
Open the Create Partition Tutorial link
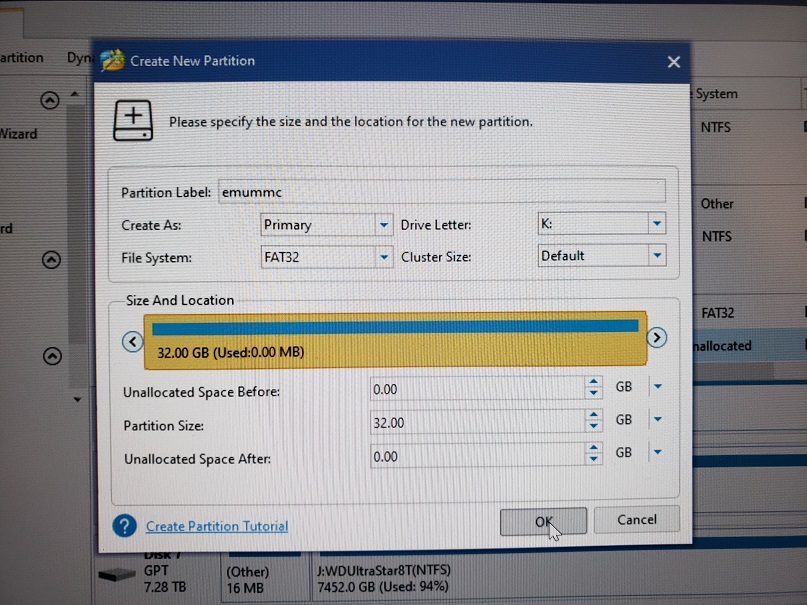(217, 526)
